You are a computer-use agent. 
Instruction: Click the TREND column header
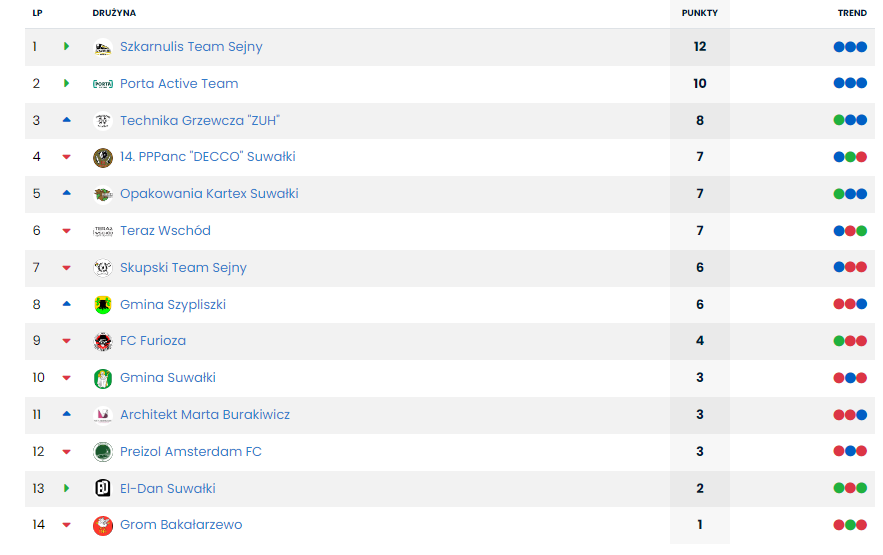pyautogui.click(x=852, y=13)
